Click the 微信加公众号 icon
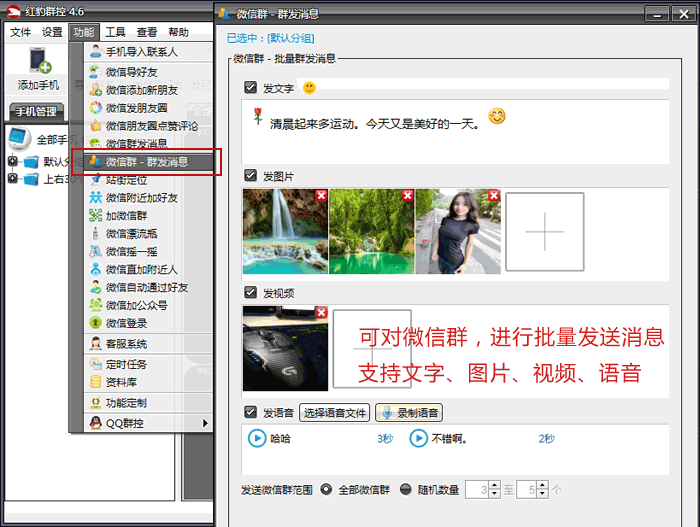This screenshot has width=700, height=527. (x=96, y=305)
